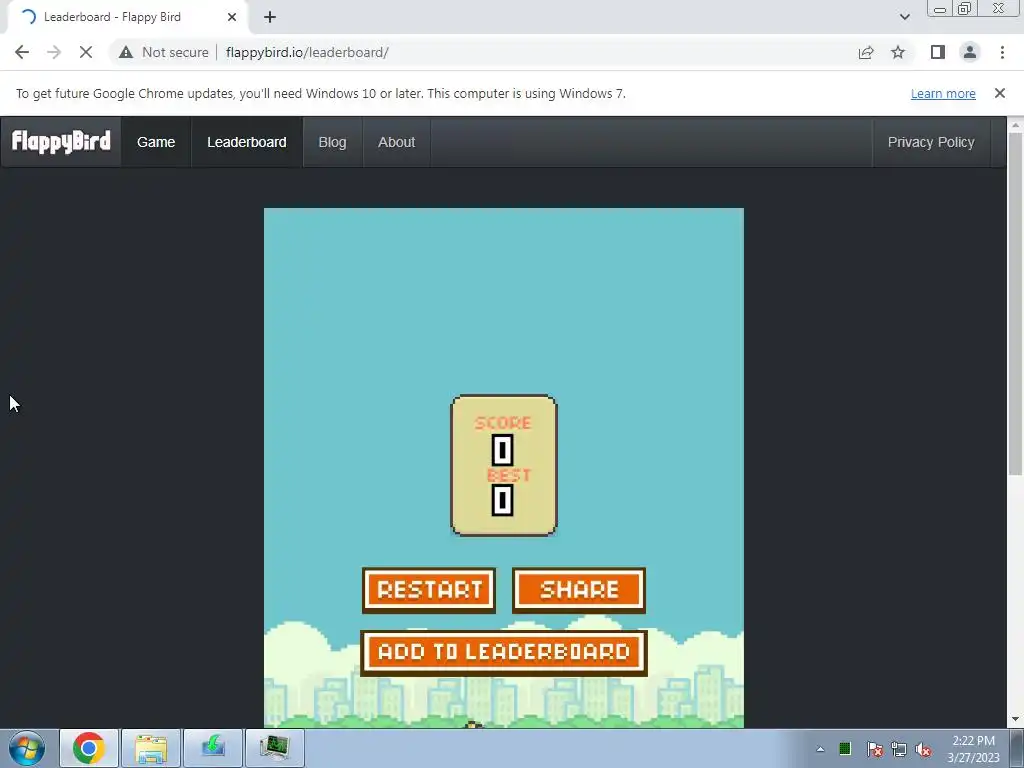
Task: Click the network tray icon
Action: (899, 749)
